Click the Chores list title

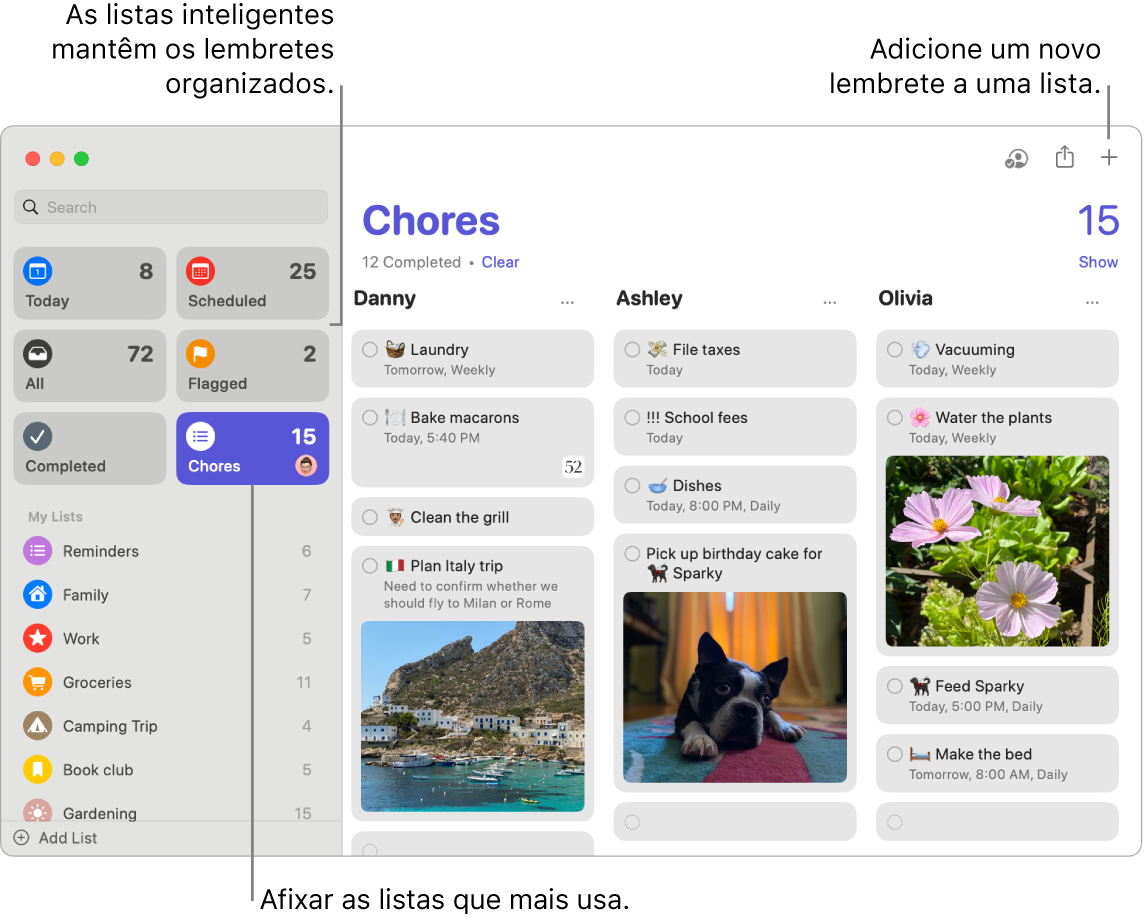tap(430, 220)
